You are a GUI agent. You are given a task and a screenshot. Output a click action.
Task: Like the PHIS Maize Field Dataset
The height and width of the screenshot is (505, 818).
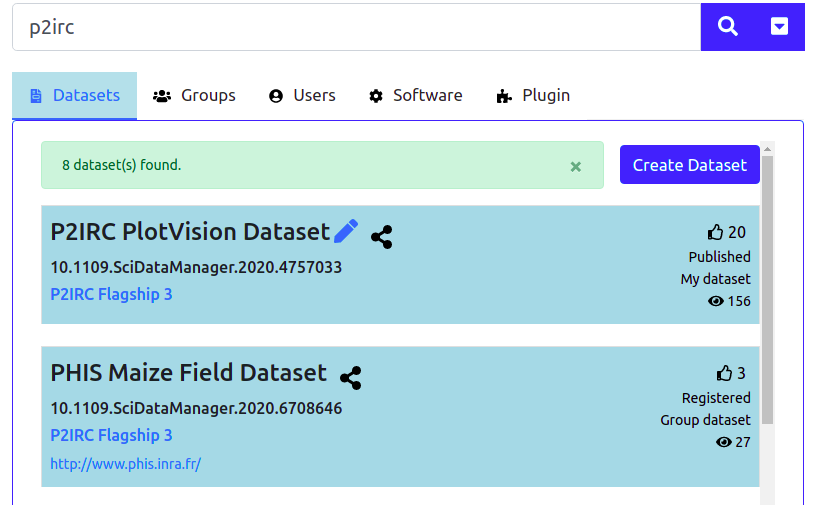pos(725,373)
